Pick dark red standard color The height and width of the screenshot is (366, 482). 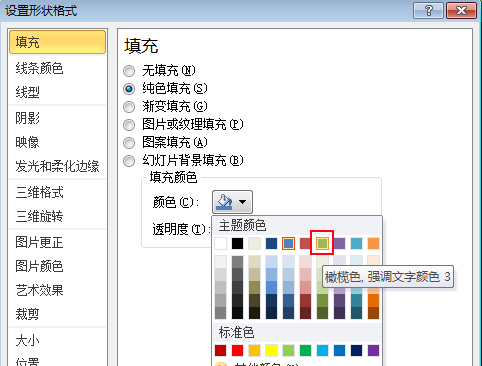(221, 351)
